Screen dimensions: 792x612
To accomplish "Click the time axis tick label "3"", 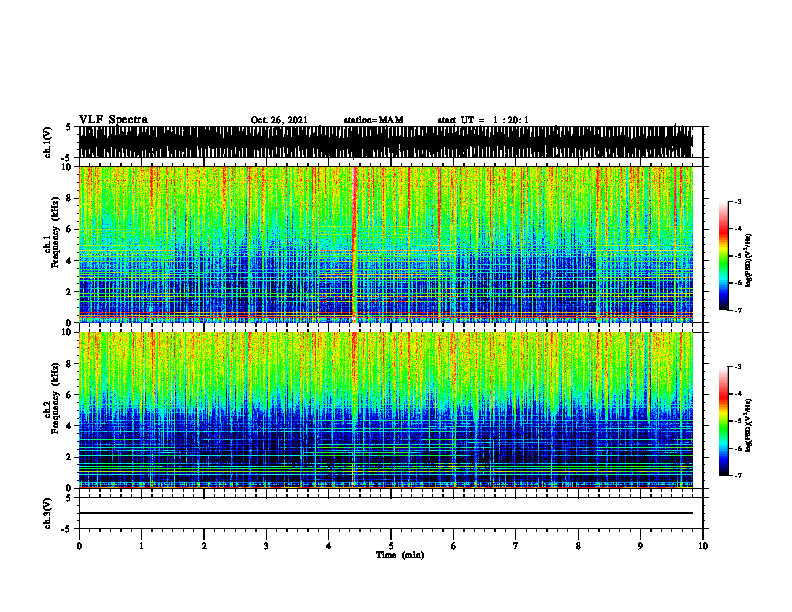I will (x=266, y=546).
